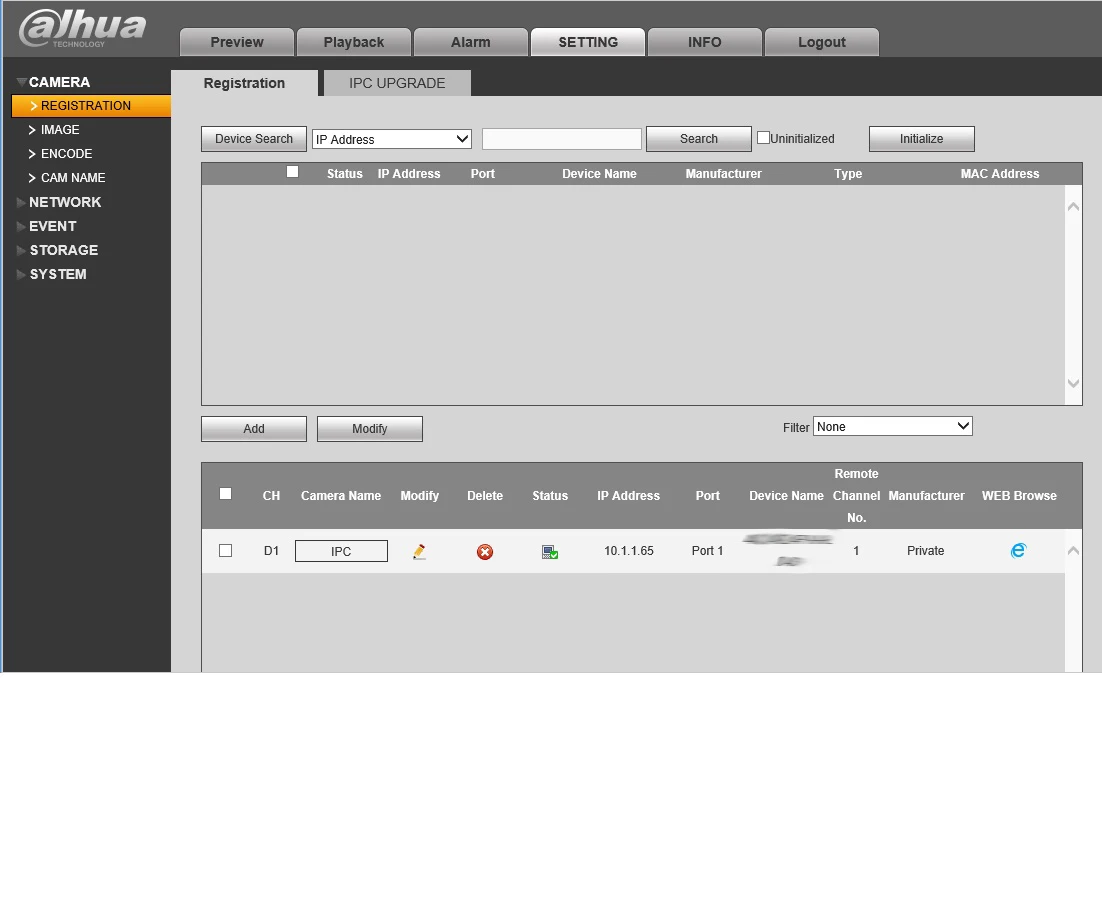Click the Remote Channel No. column header
The height and width of the screenshot is (900, 1102).
point(856,495)
